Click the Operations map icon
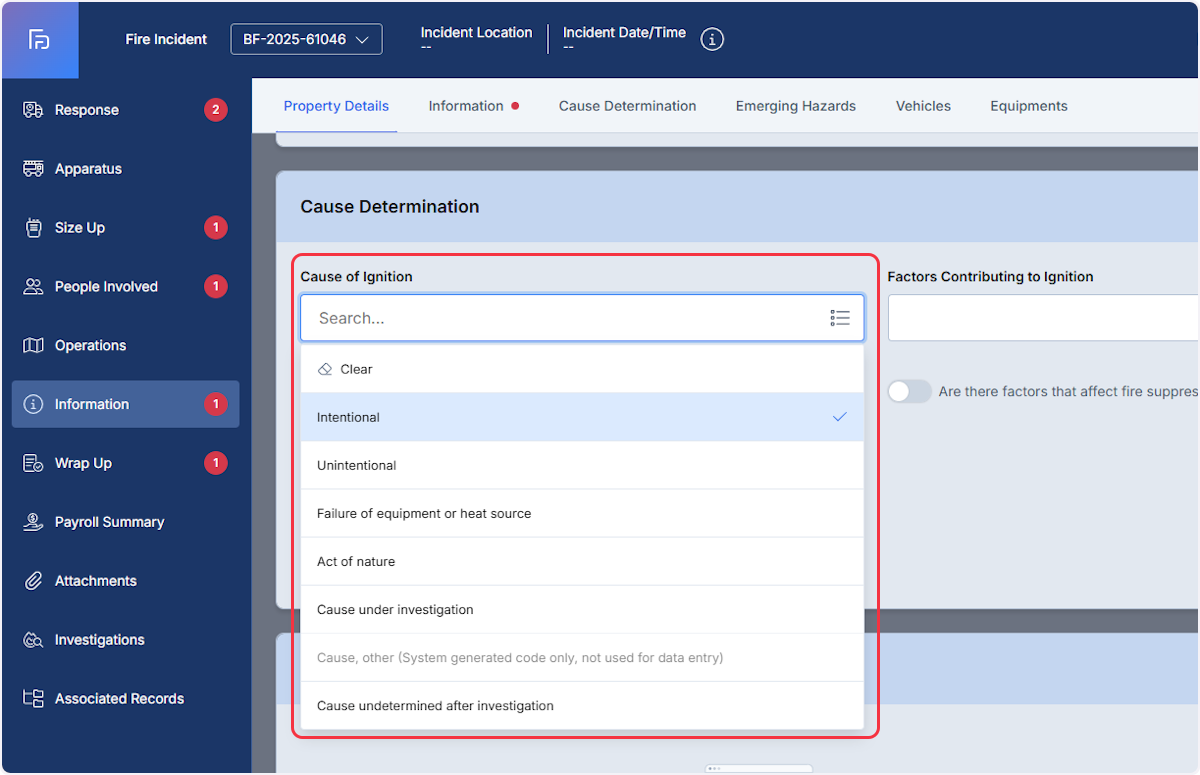Viewport: 1200px width, 775px height. 33,346
